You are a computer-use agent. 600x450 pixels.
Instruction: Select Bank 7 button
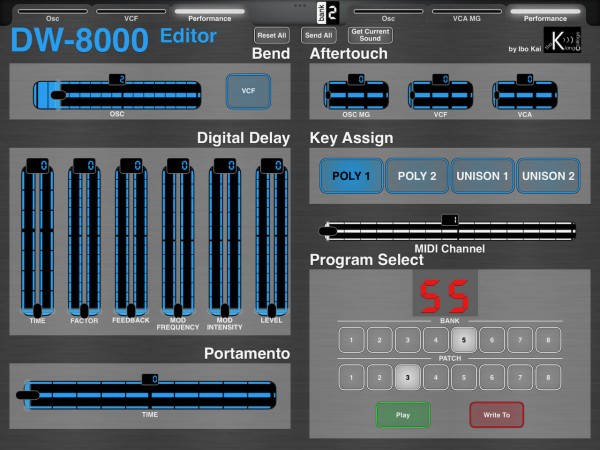[520, 340]
